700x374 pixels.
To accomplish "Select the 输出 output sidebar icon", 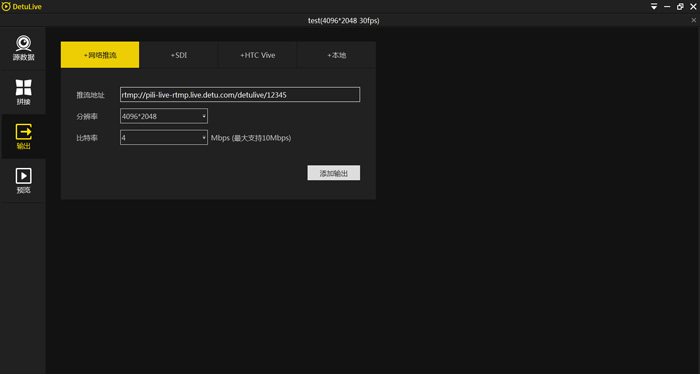I will click(23, 137).
